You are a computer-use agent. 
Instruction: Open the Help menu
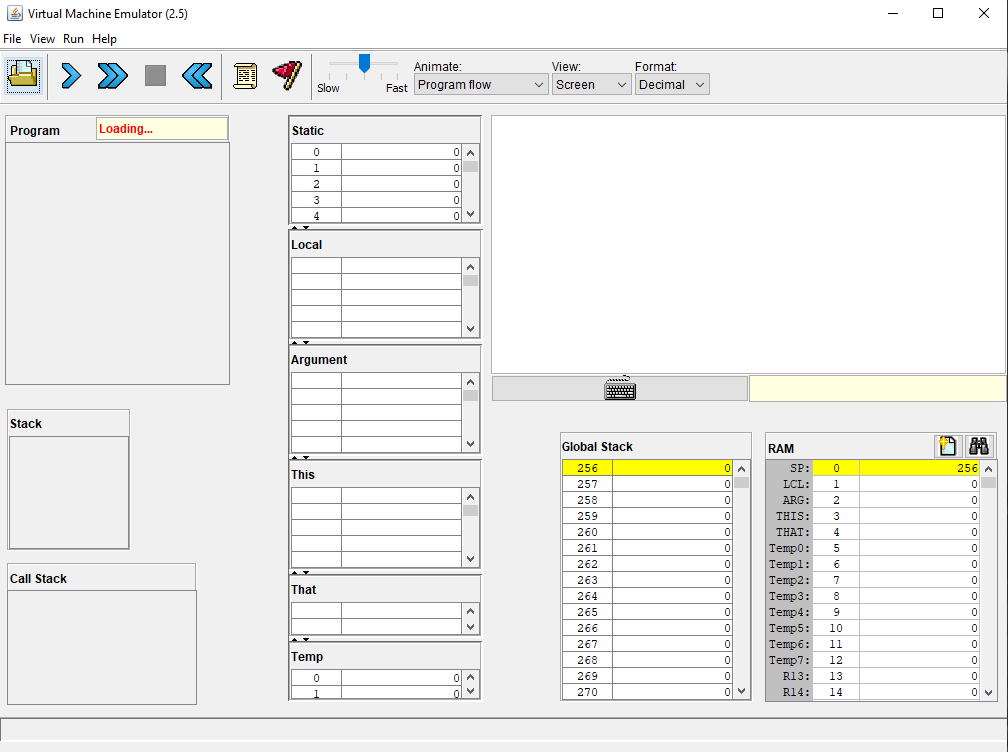tap(104, 39)
